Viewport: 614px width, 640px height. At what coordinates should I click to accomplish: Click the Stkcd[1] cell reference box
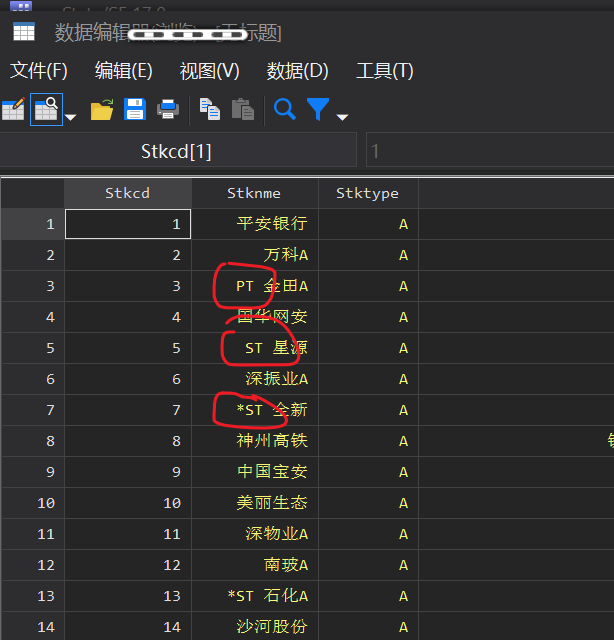pos(178,150)
